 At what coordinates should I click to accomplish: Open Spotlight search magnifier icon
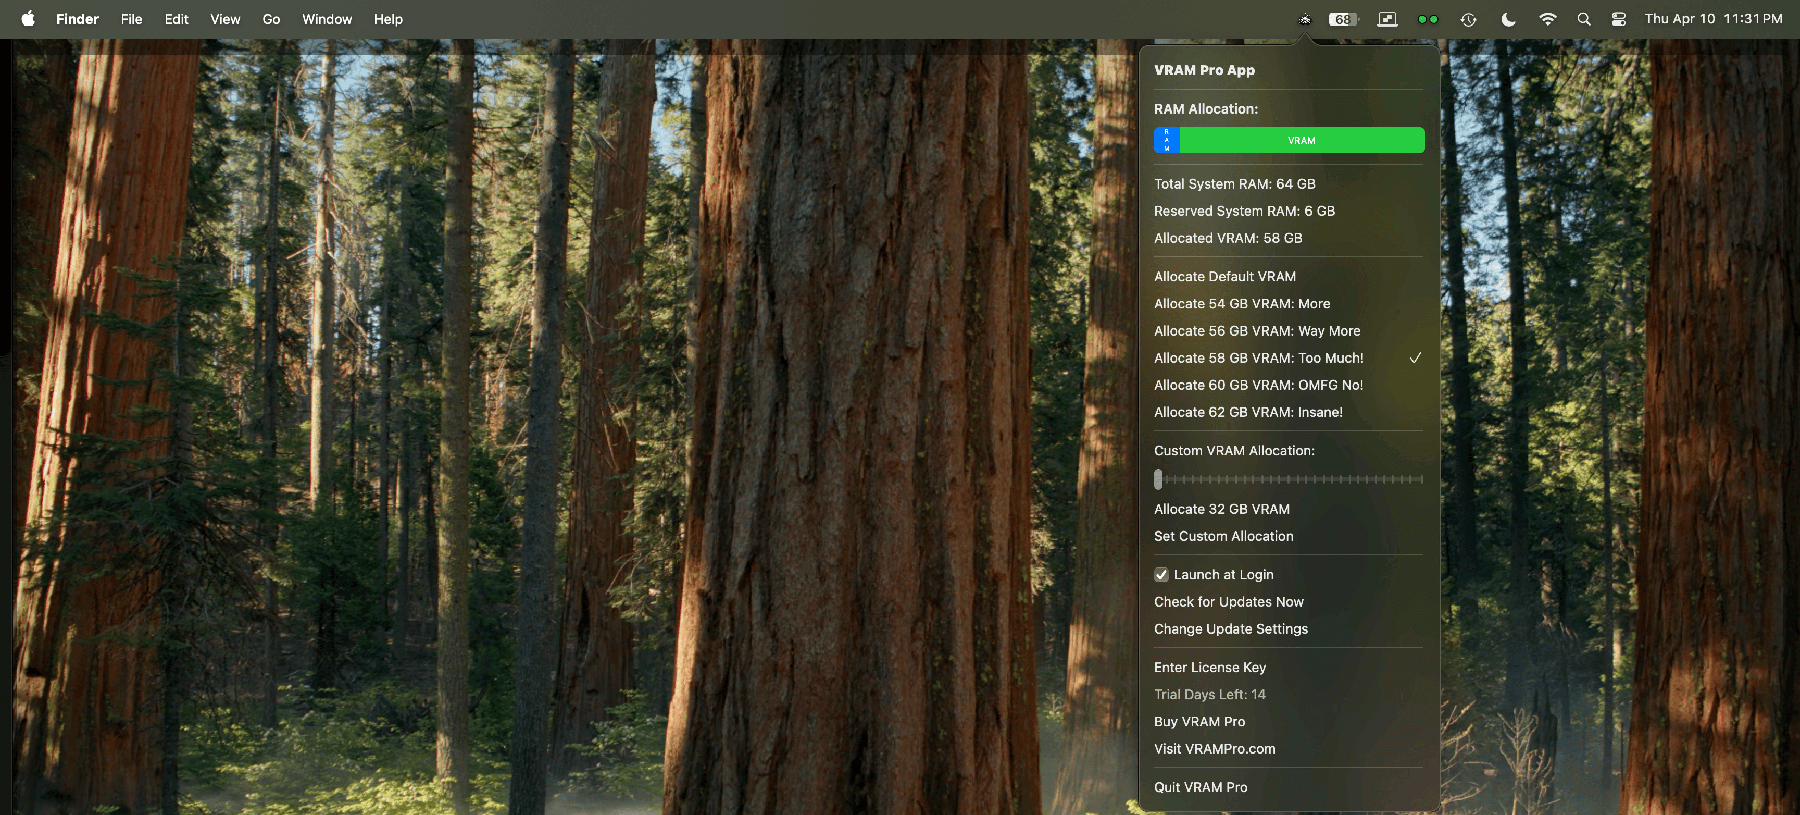[x=1584, y=19]
